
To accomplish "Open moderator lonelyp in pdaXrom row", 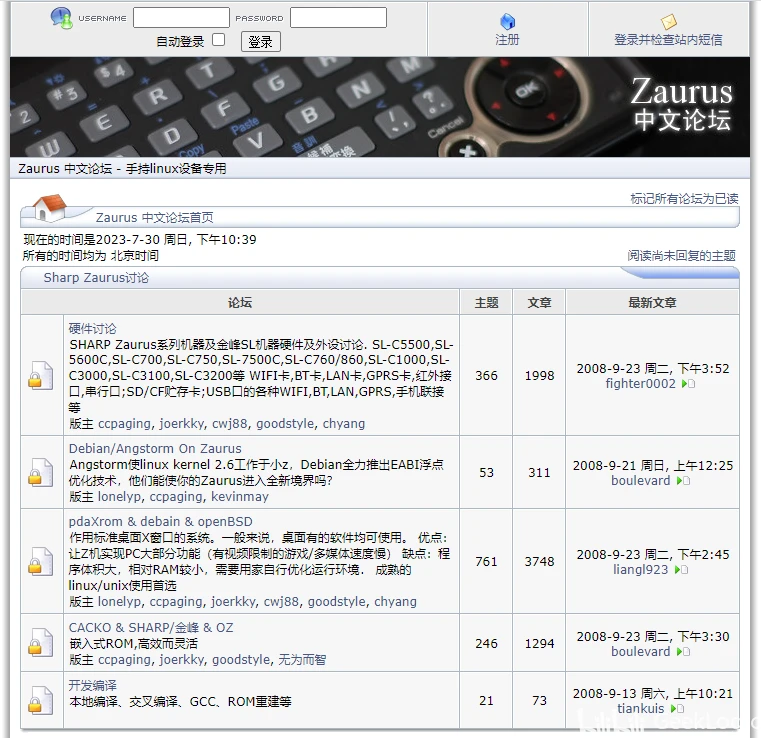I will [119, 602].
